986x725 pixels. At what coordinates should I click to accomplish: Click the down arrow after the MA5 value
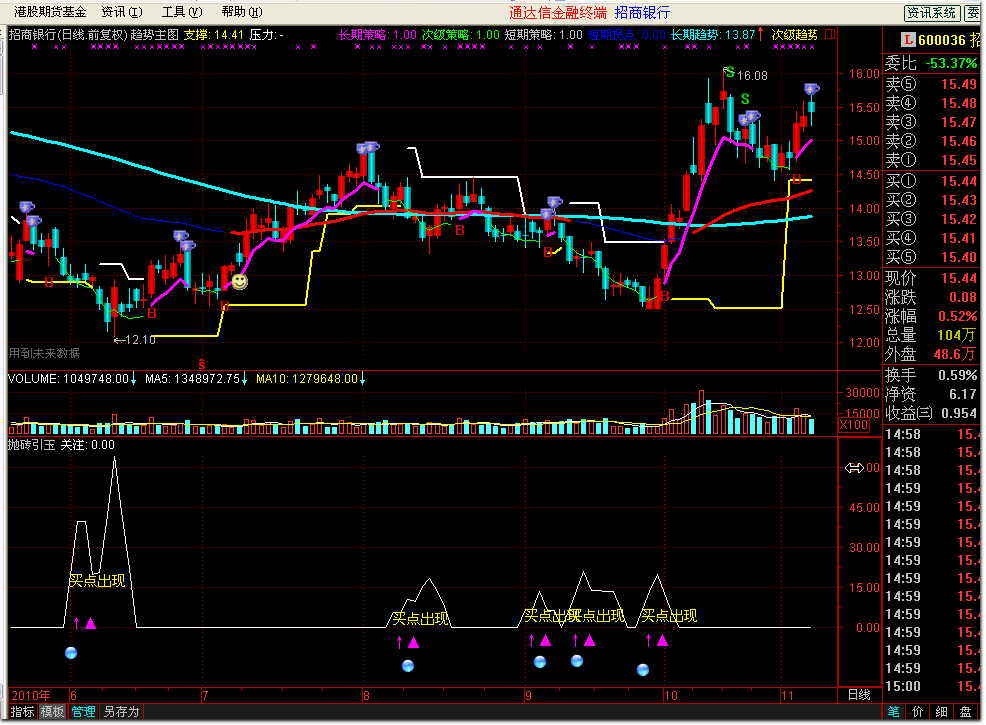[244, 379]
